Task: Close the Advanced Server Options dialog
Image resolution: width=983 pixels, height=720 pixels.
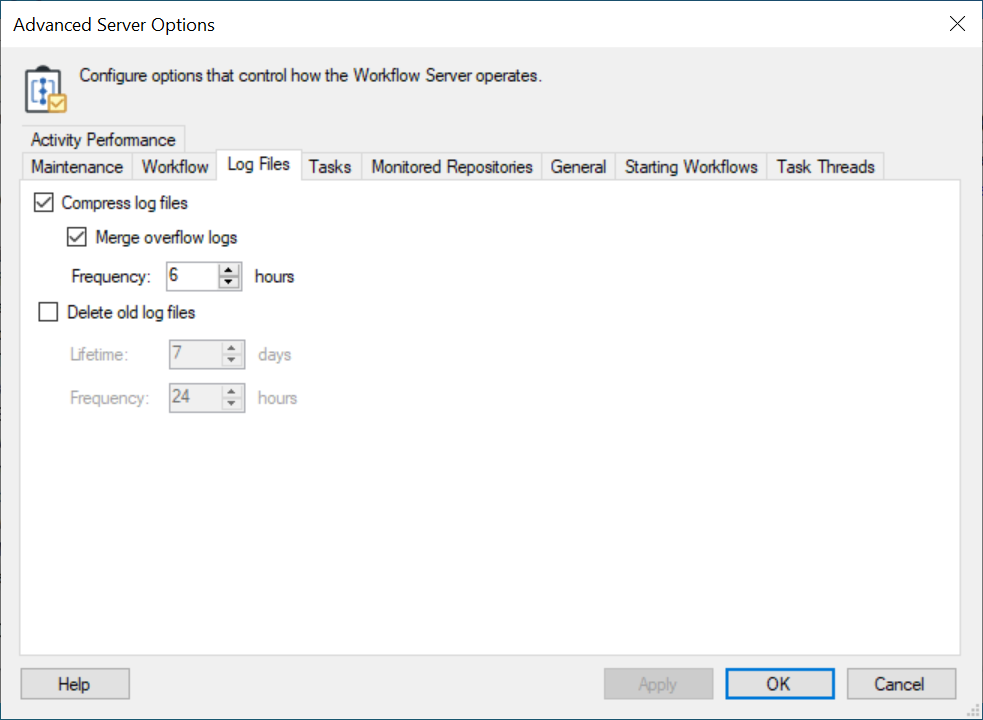Action: 957,25
